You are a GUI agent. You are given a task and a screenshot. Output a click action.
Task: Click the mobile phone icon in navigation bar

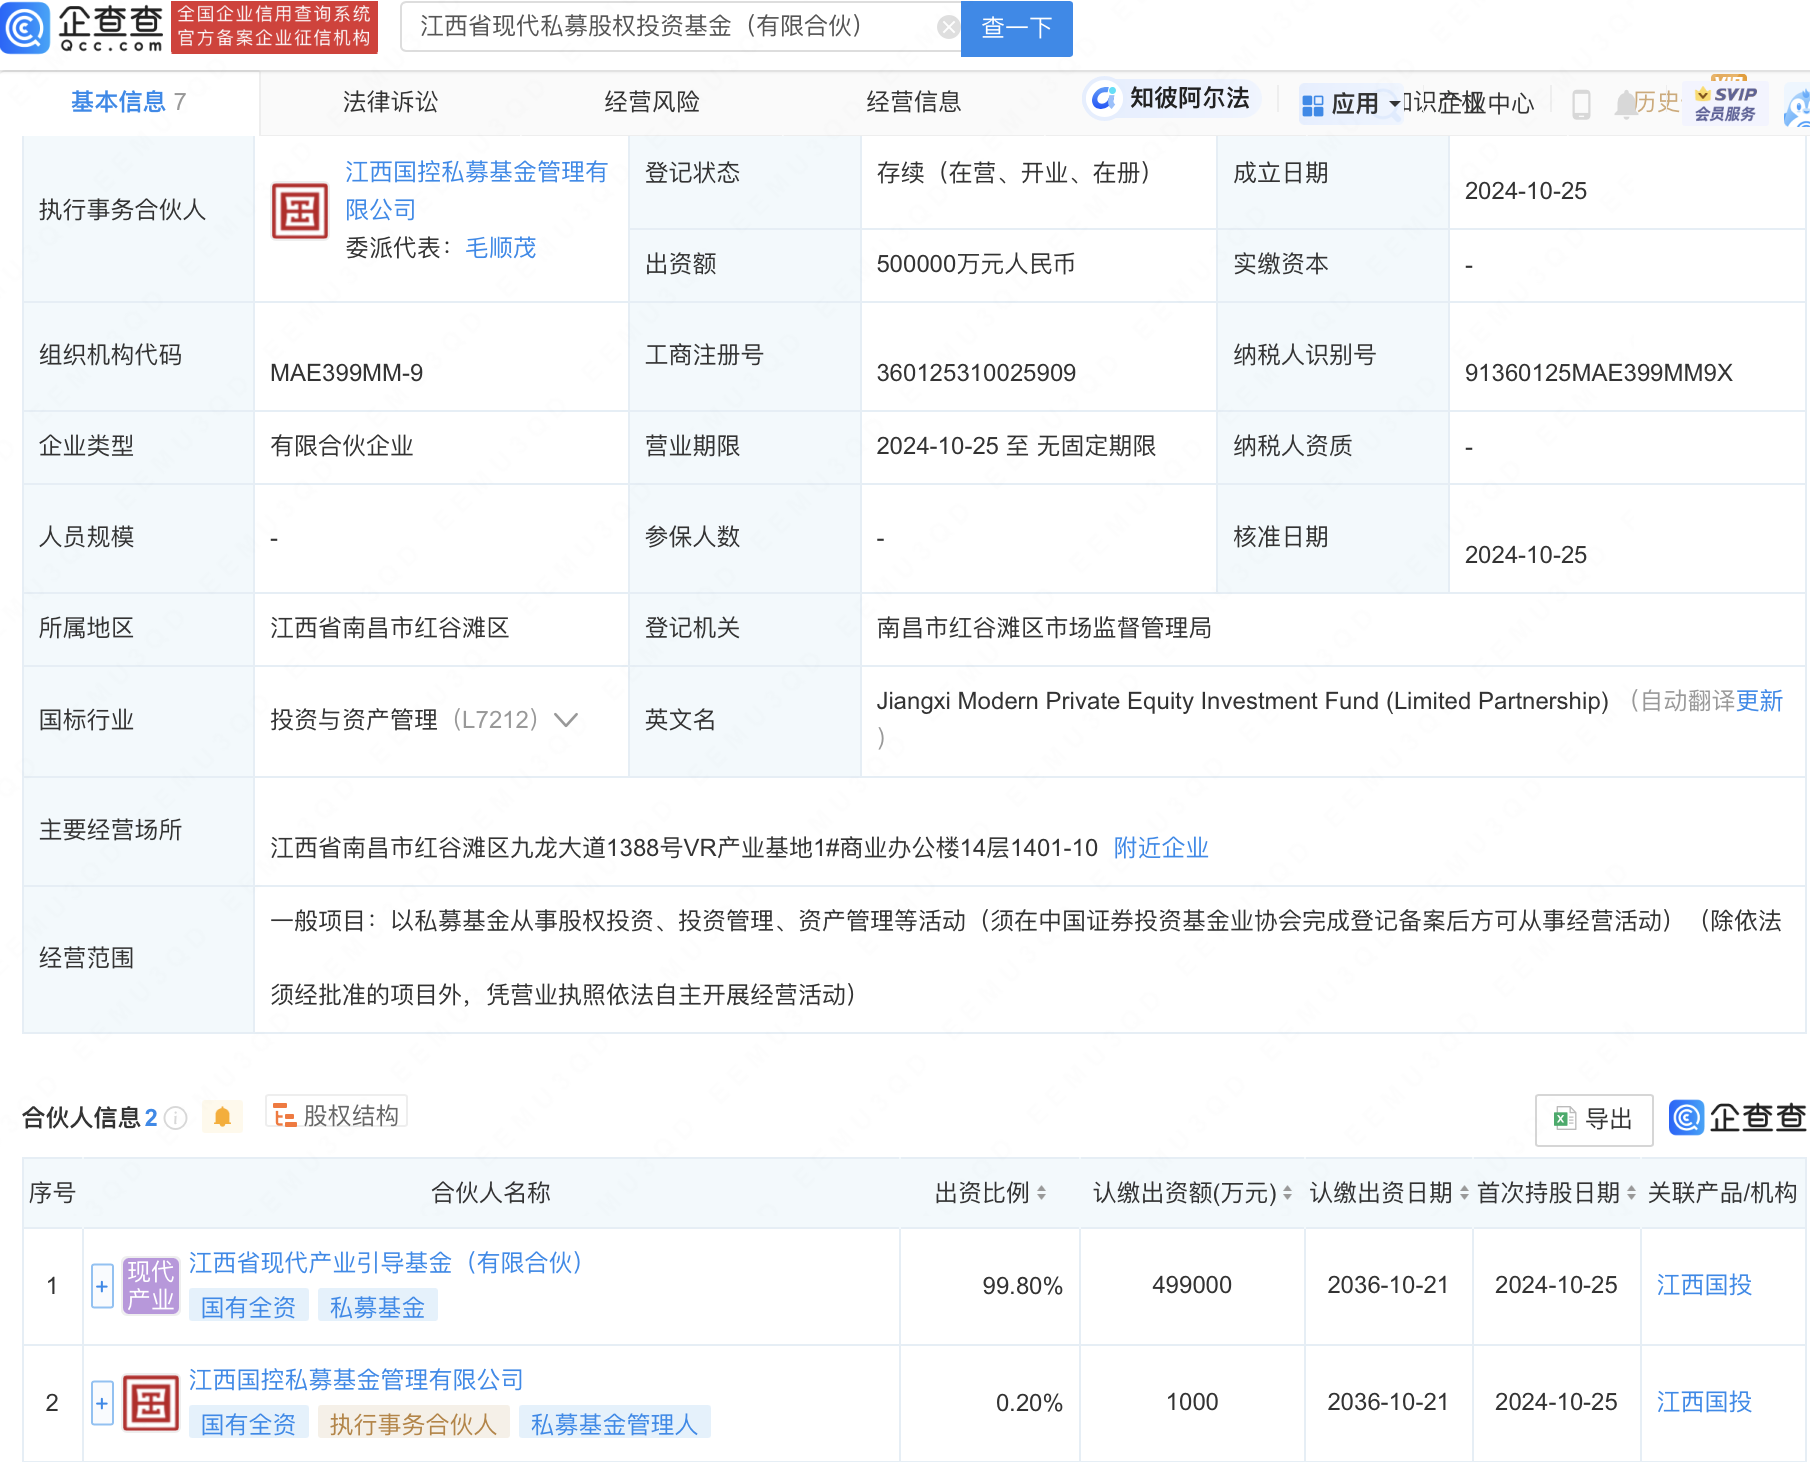point(1581,104)
